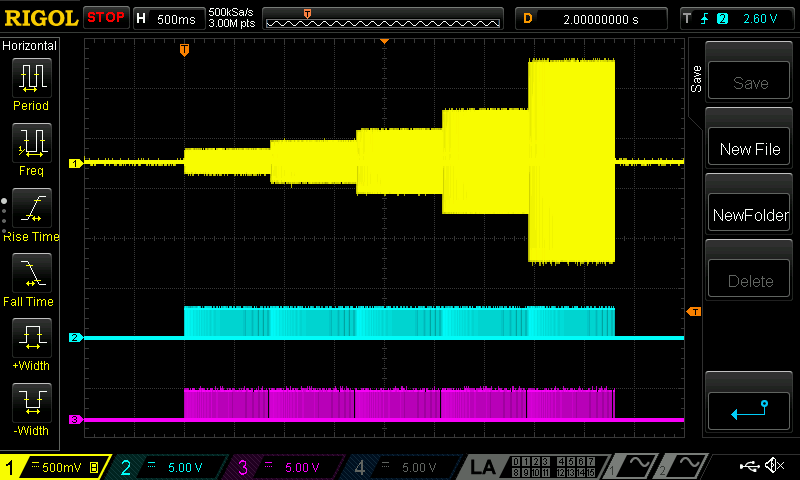Click the trigger level T marker at right edge
The height and width of the screenshot is (480, 800).
click(x=693, y=312)
